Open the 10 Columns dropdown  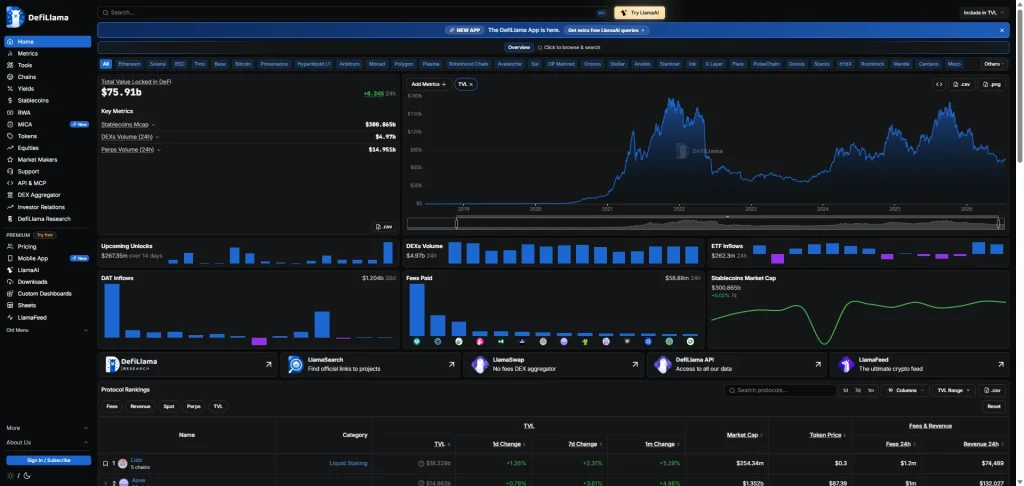tap(905, 390)
